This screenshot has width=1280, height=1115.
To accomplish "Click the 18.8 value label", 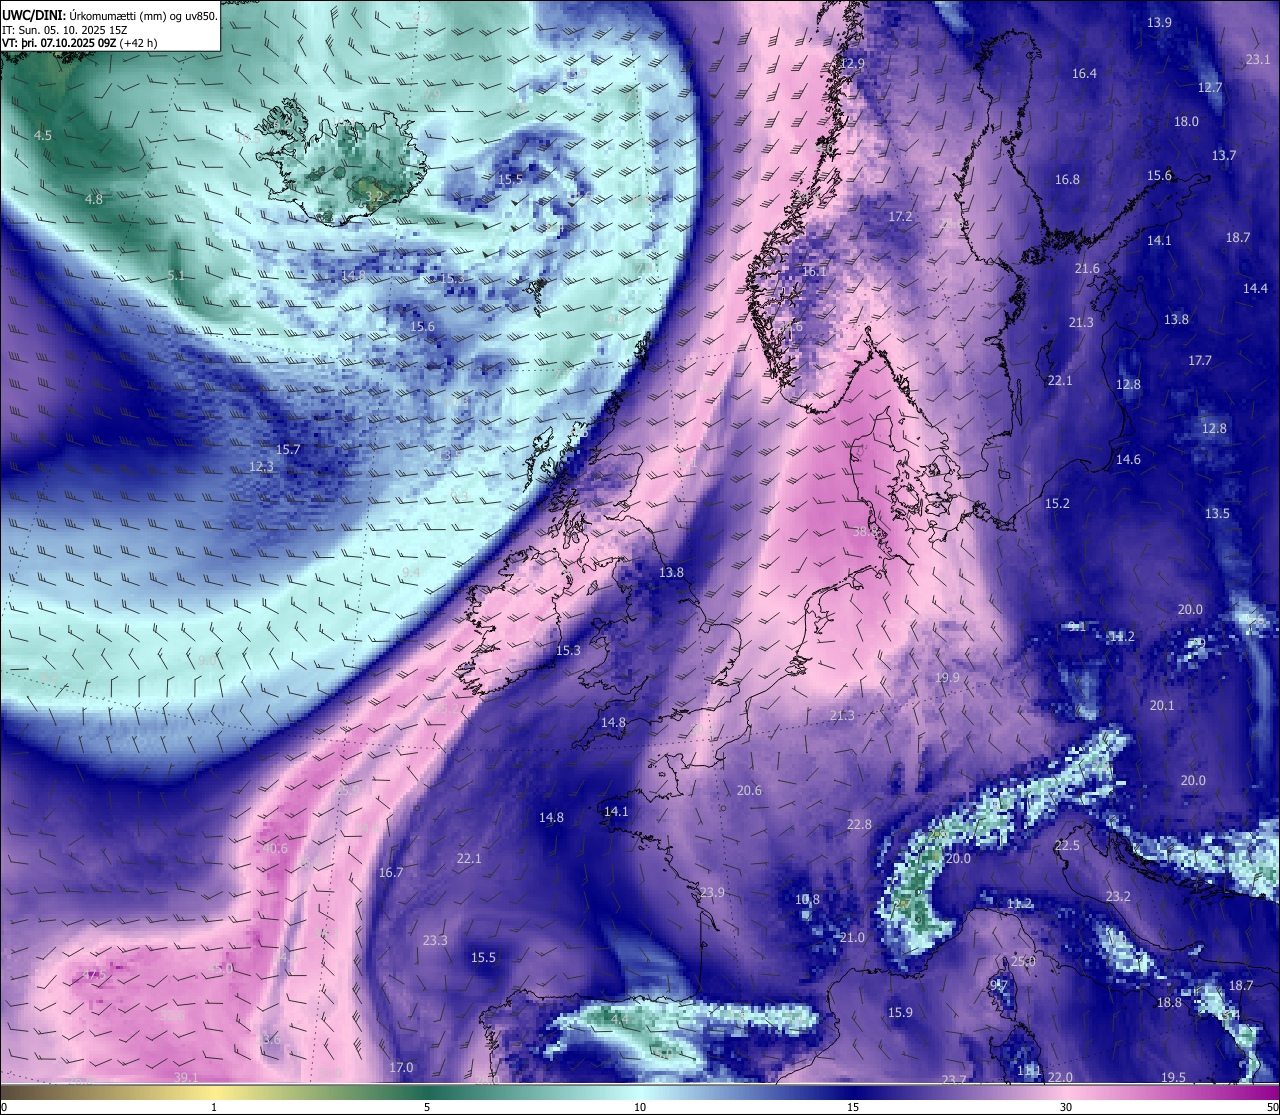I will click(1169, 1003).
